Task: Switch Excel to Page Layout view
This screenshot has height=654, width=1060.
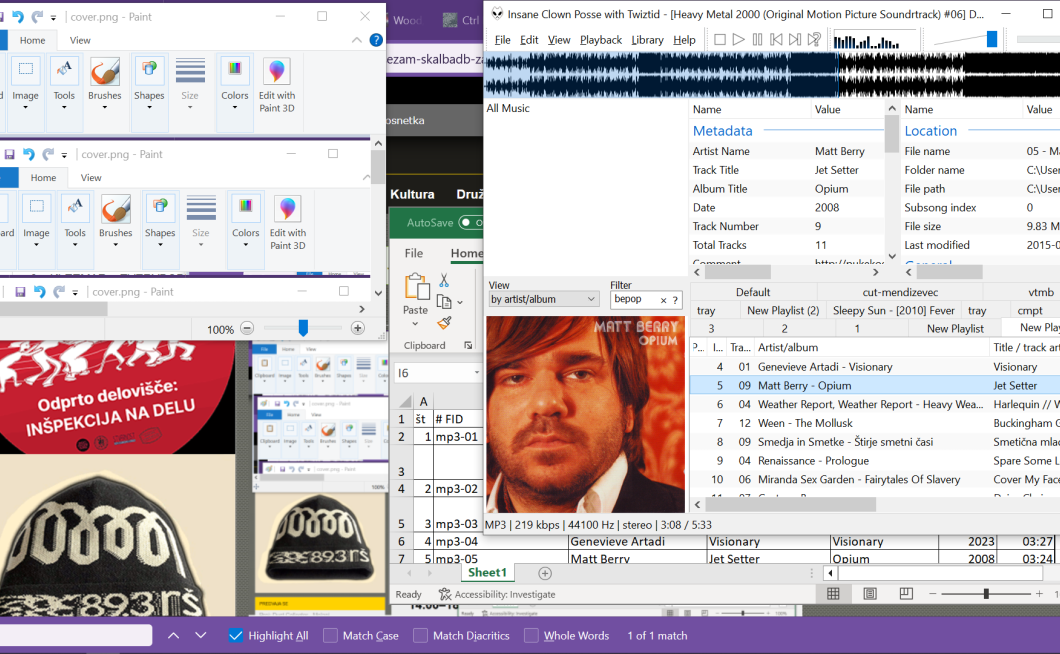Action: click(870, 594)
